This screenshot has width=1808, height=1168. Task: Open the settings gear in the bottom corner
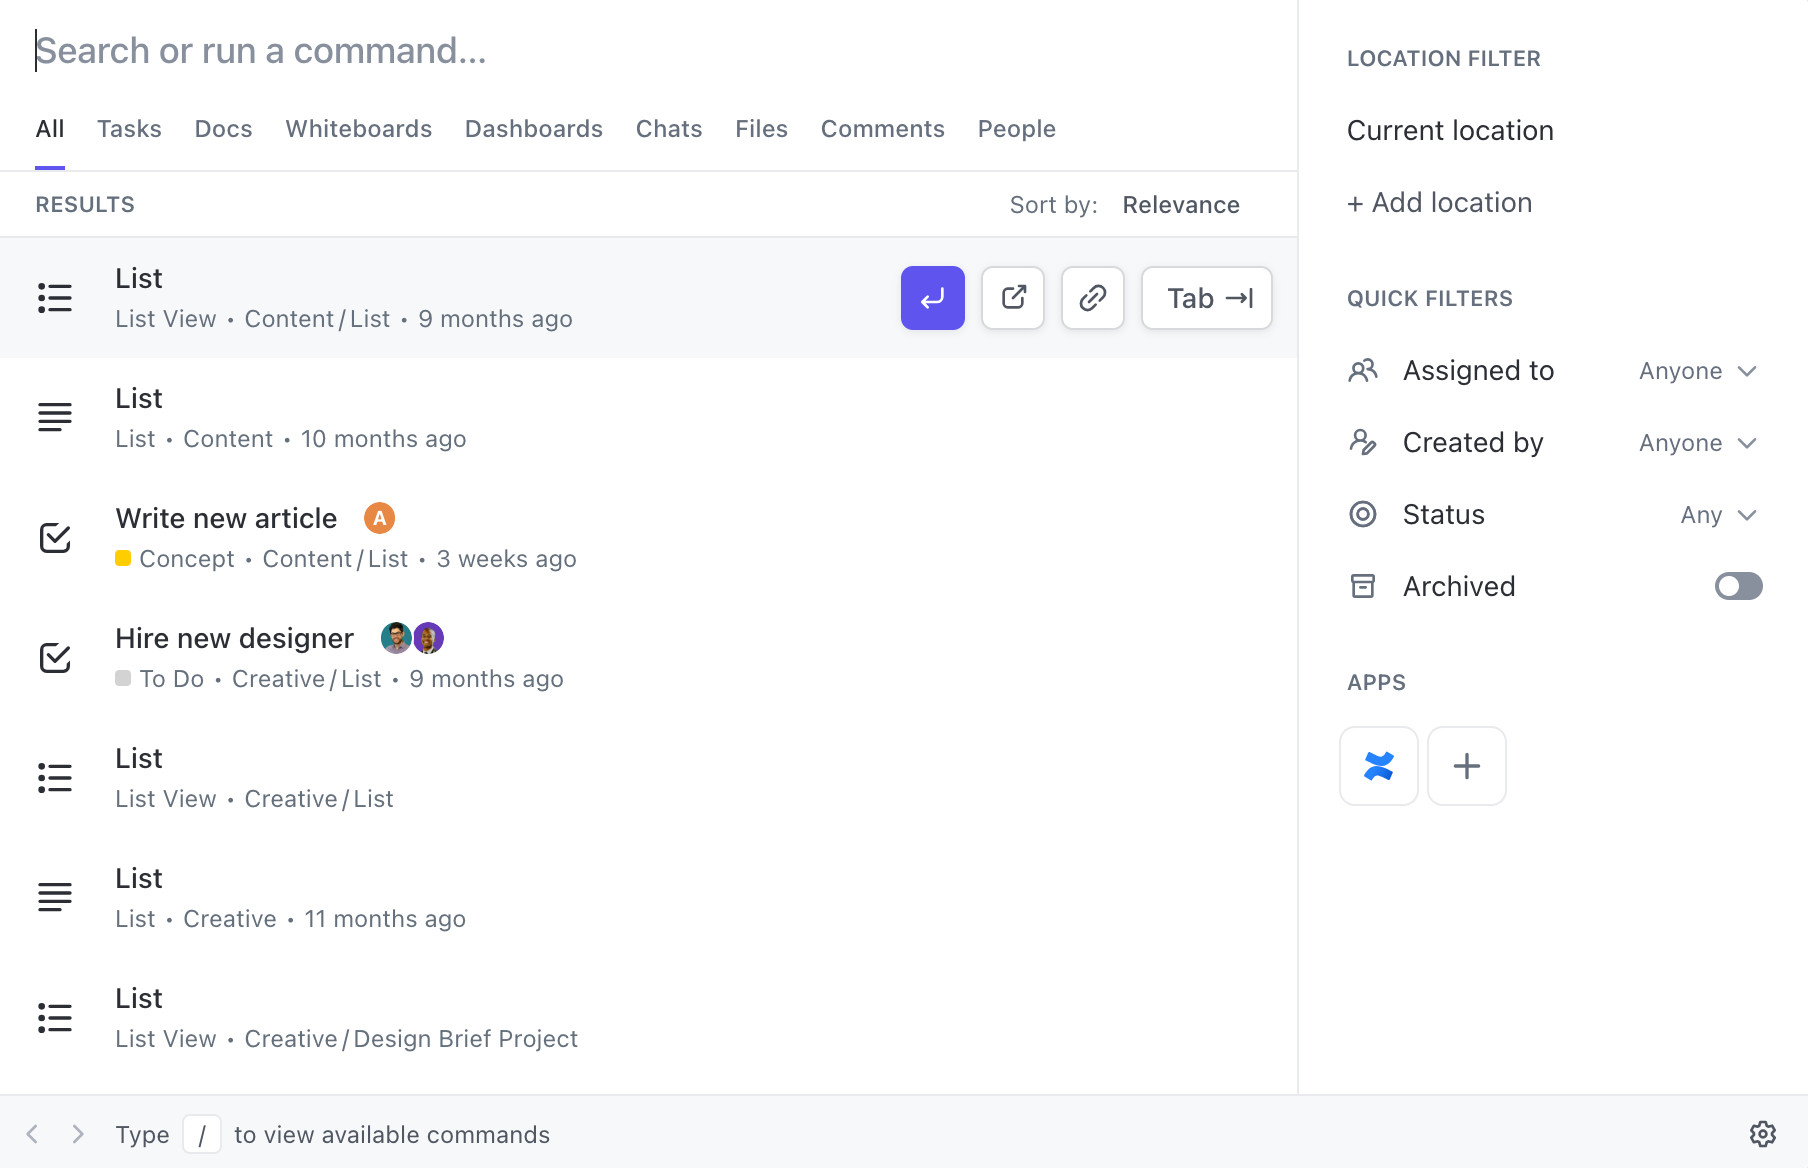click(x=1762, y=1133)
